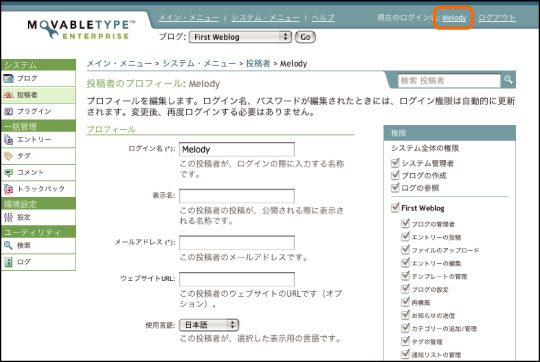Click the 表示名 display name field
This screenshot has height=362, width=540.
coord(237,196)
